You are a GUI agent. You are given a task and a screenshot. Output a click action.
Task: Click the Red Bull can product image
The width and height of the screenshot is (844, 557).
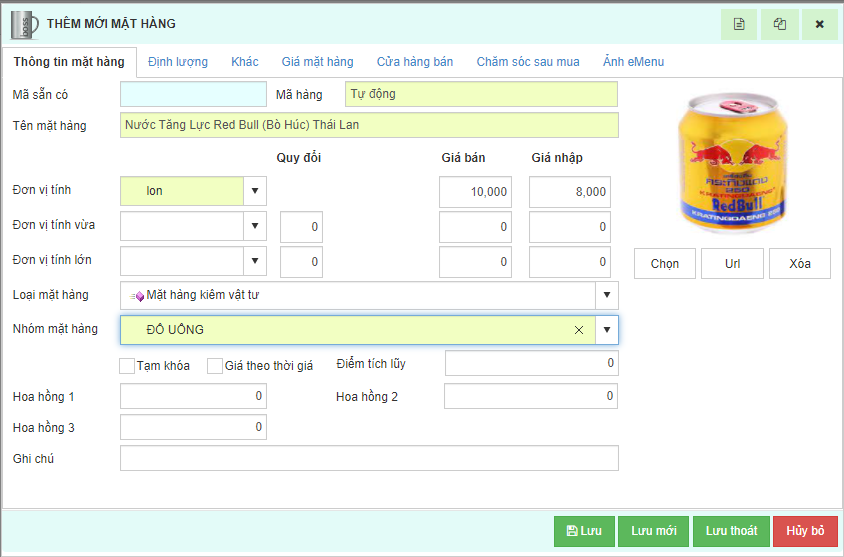click(731, 163)
